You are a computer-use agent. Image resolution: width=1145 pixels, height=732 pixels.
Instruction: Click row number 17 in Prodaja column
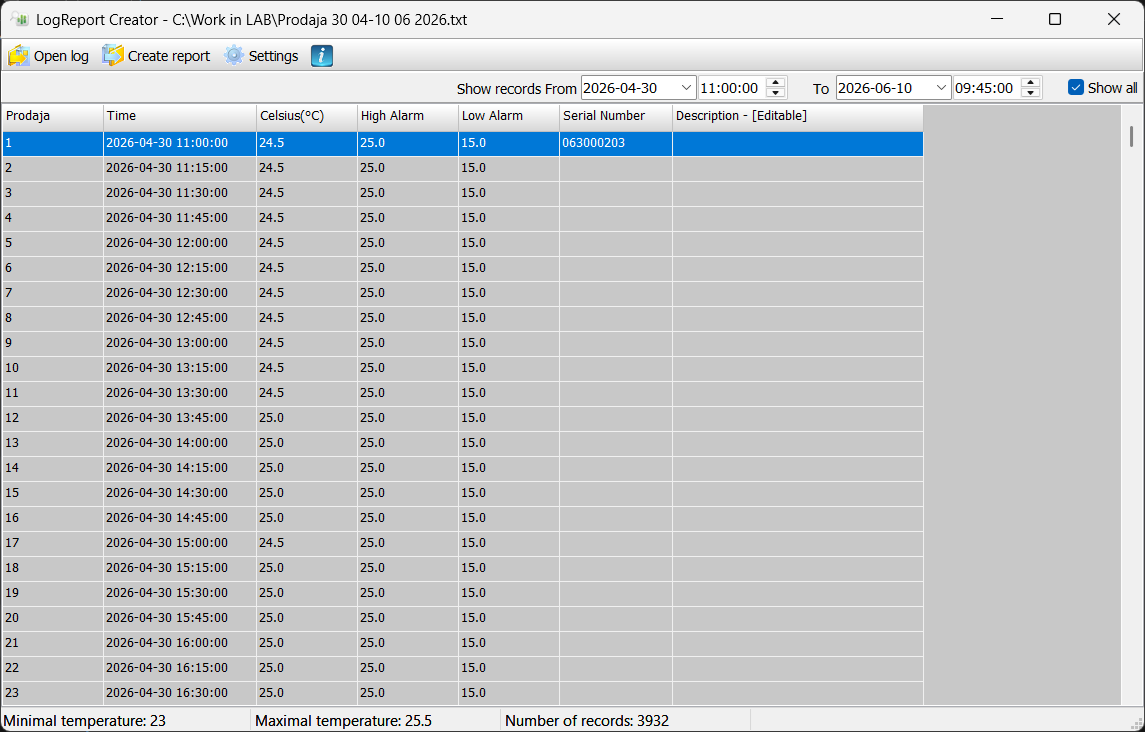53,543
